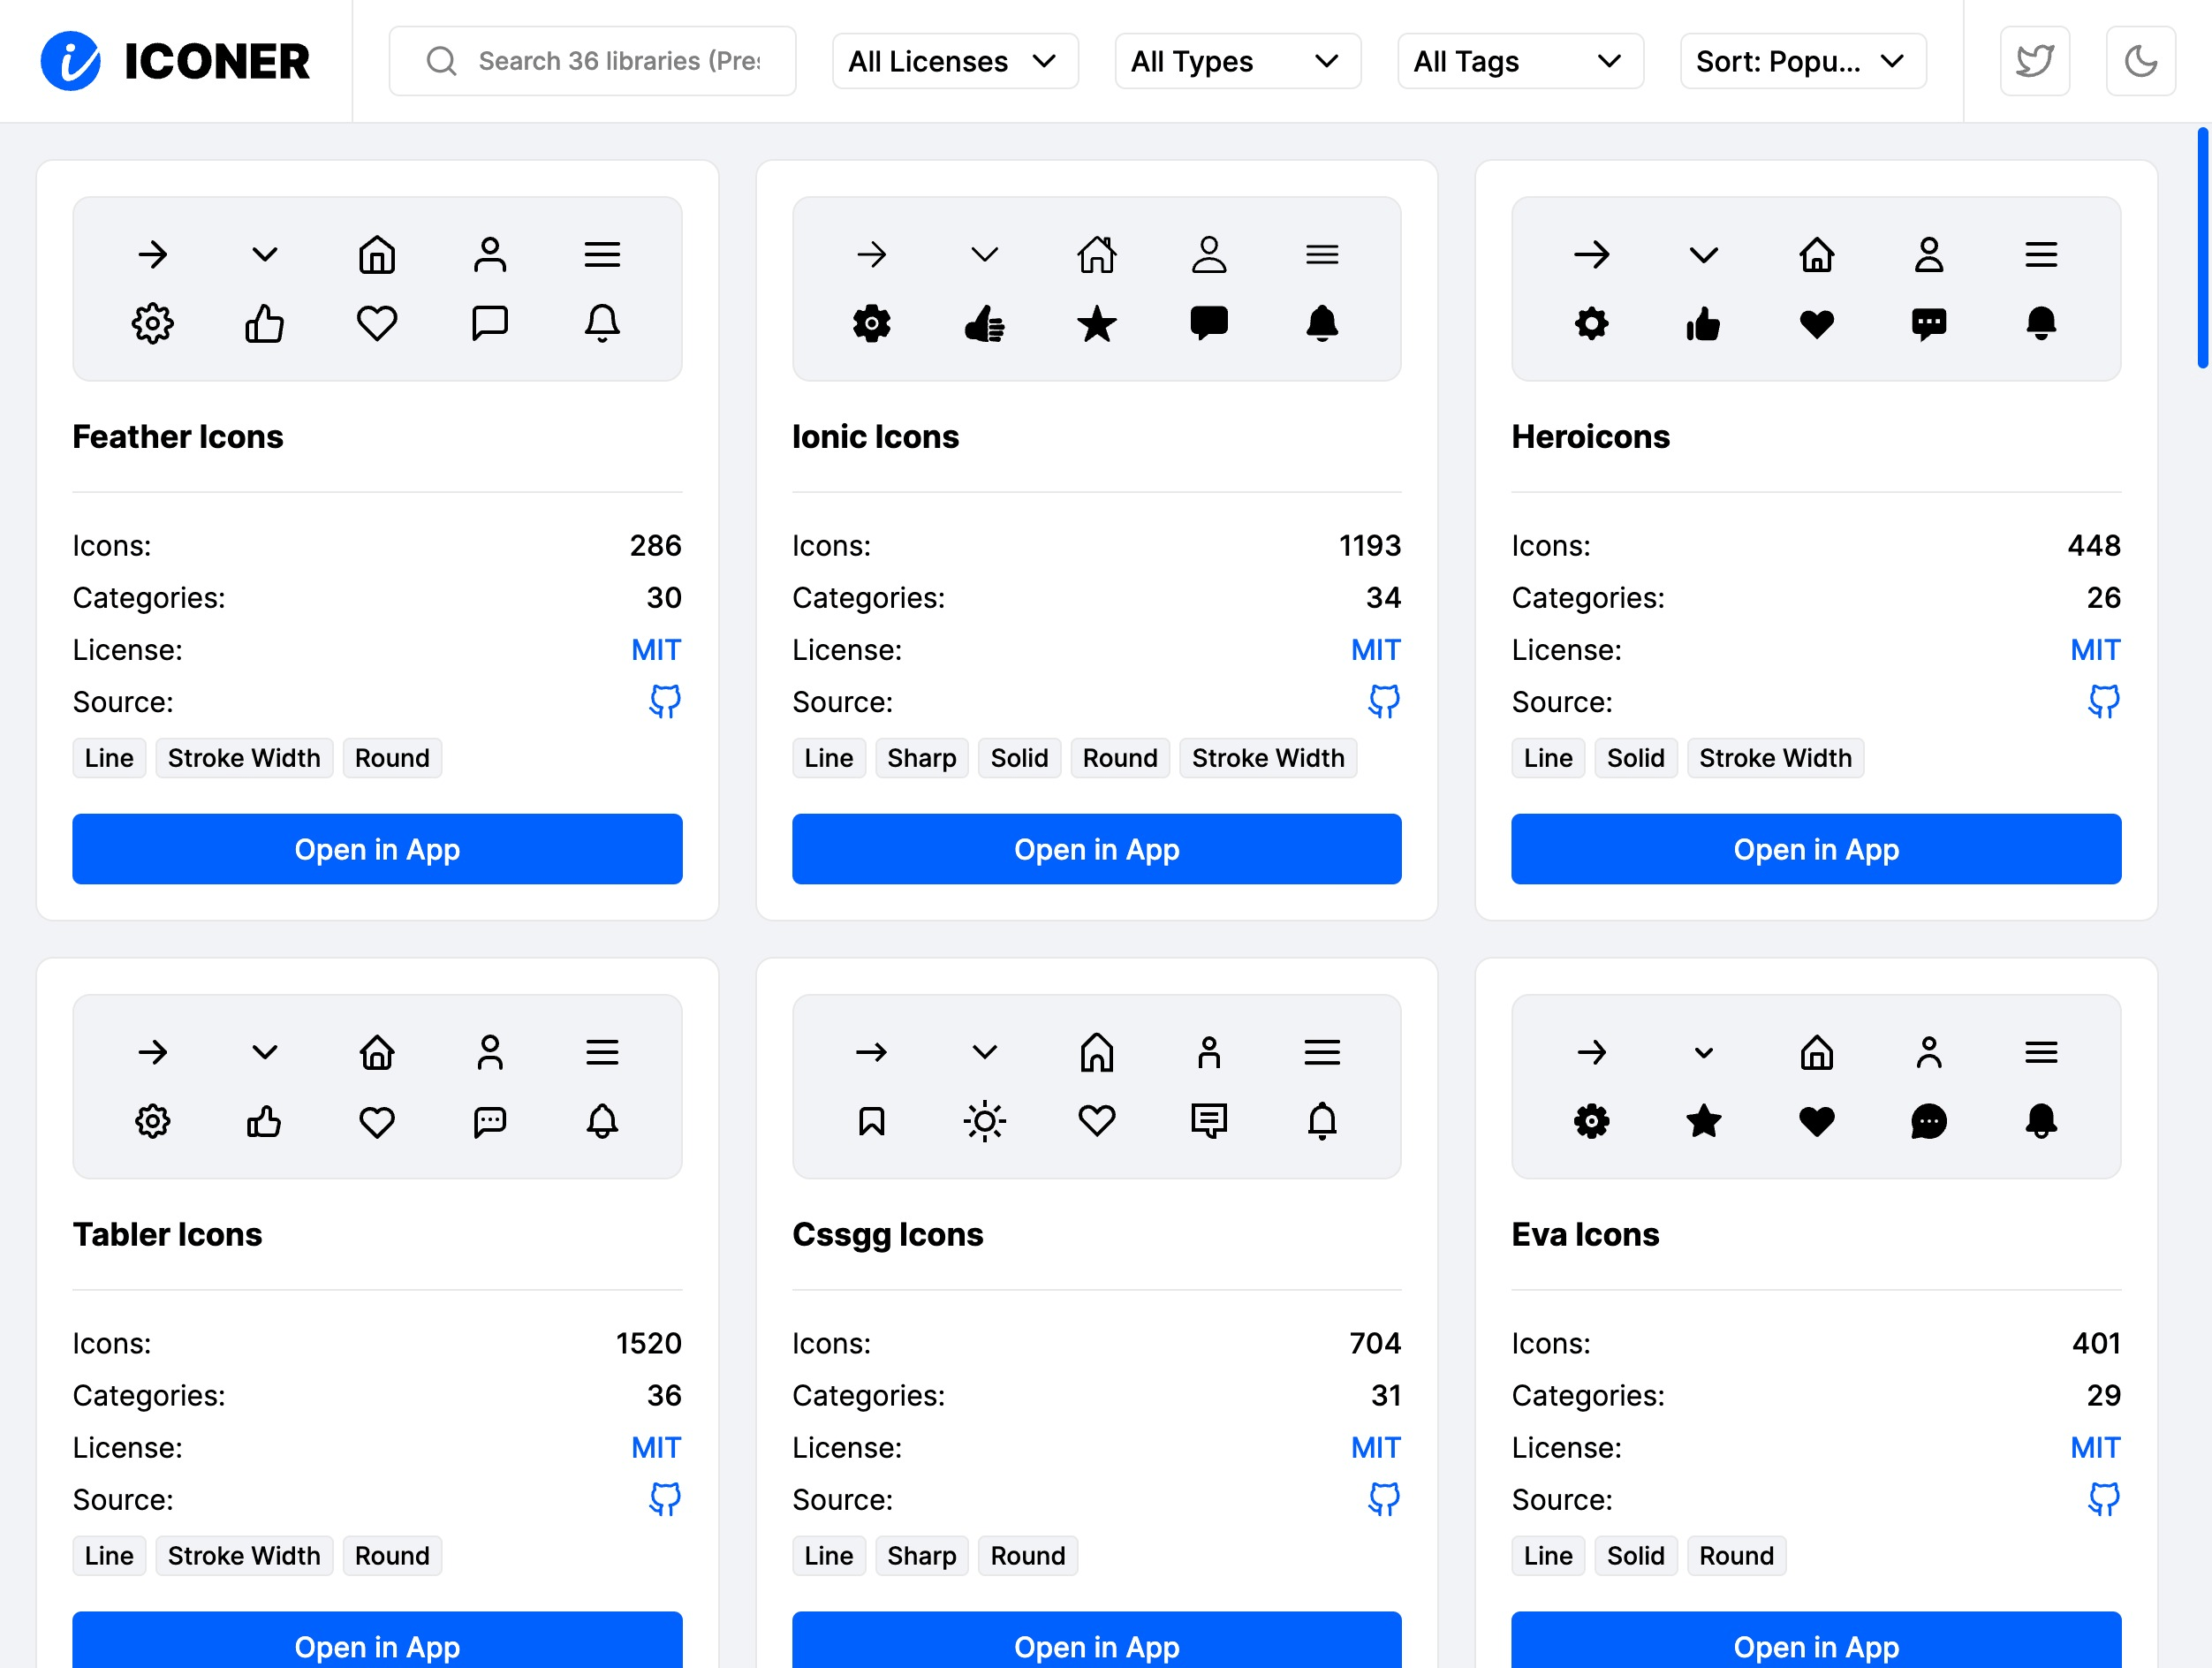Viewport: 2212px width, 1668px height.
Task: Open Ionic Icons in App
Action: click(x=1096, y=850)
